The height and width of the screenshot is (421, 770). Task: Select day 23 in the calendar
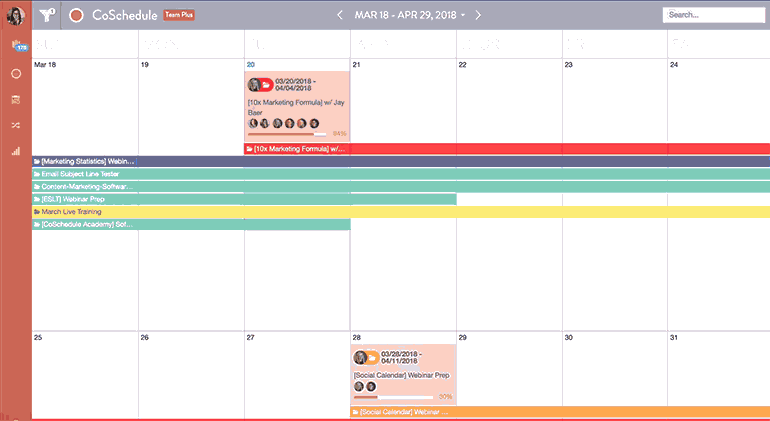click(569, 64)
